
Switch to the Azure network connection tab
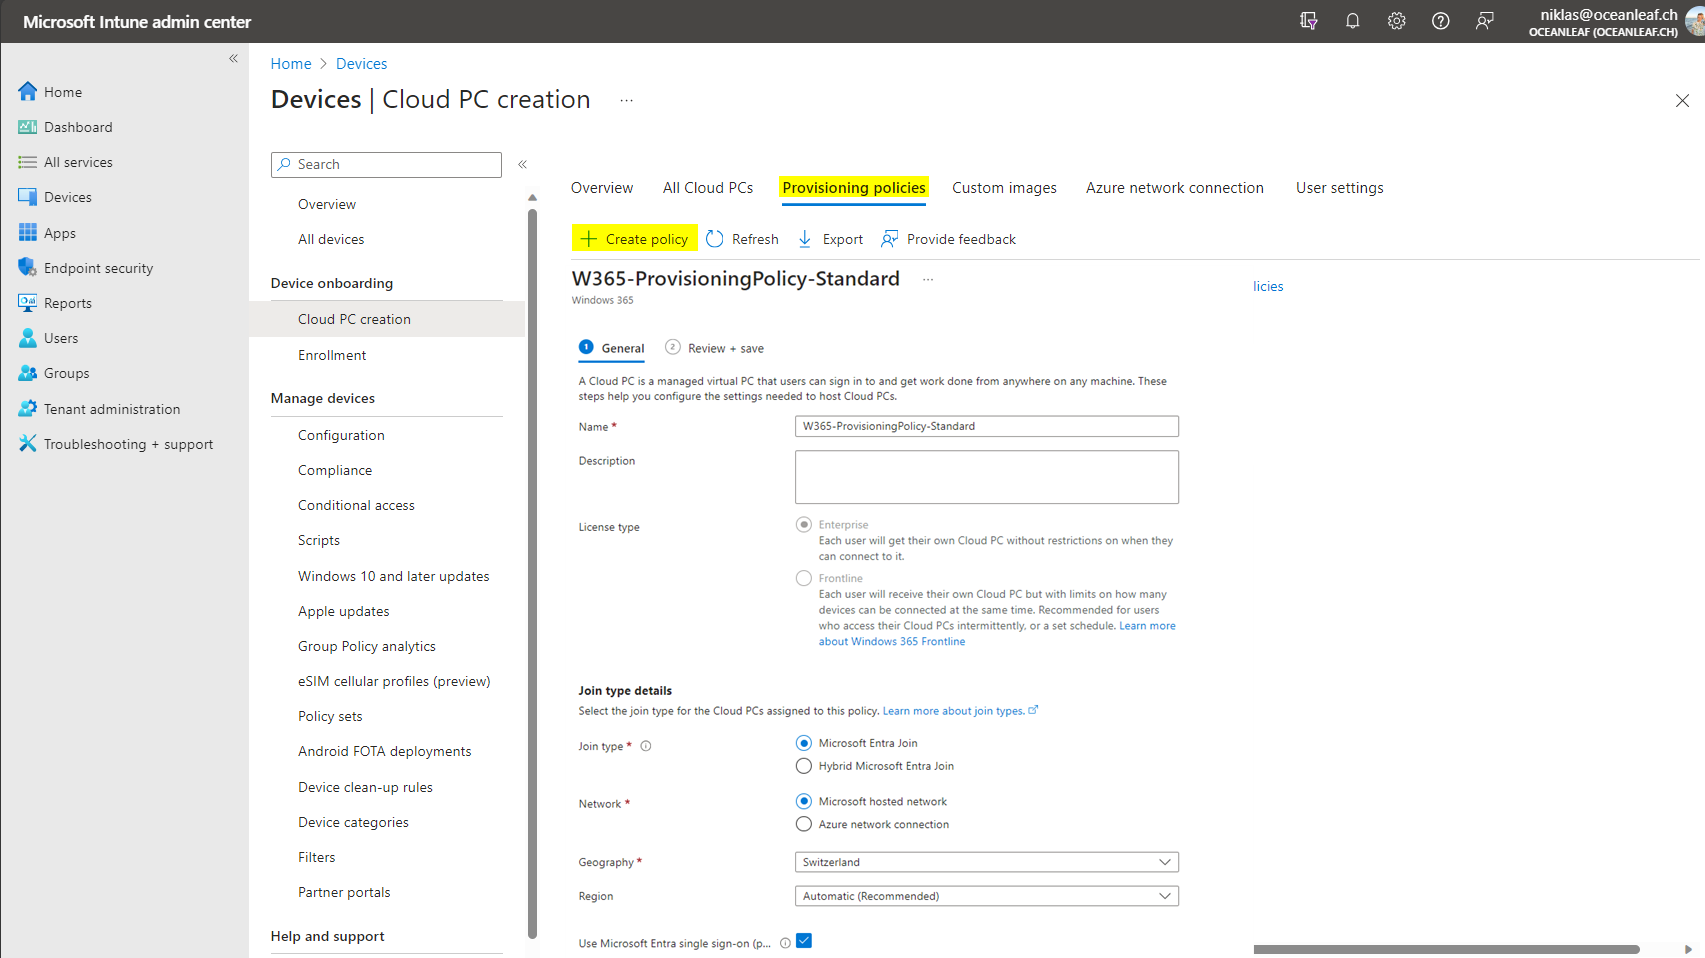1175,188
